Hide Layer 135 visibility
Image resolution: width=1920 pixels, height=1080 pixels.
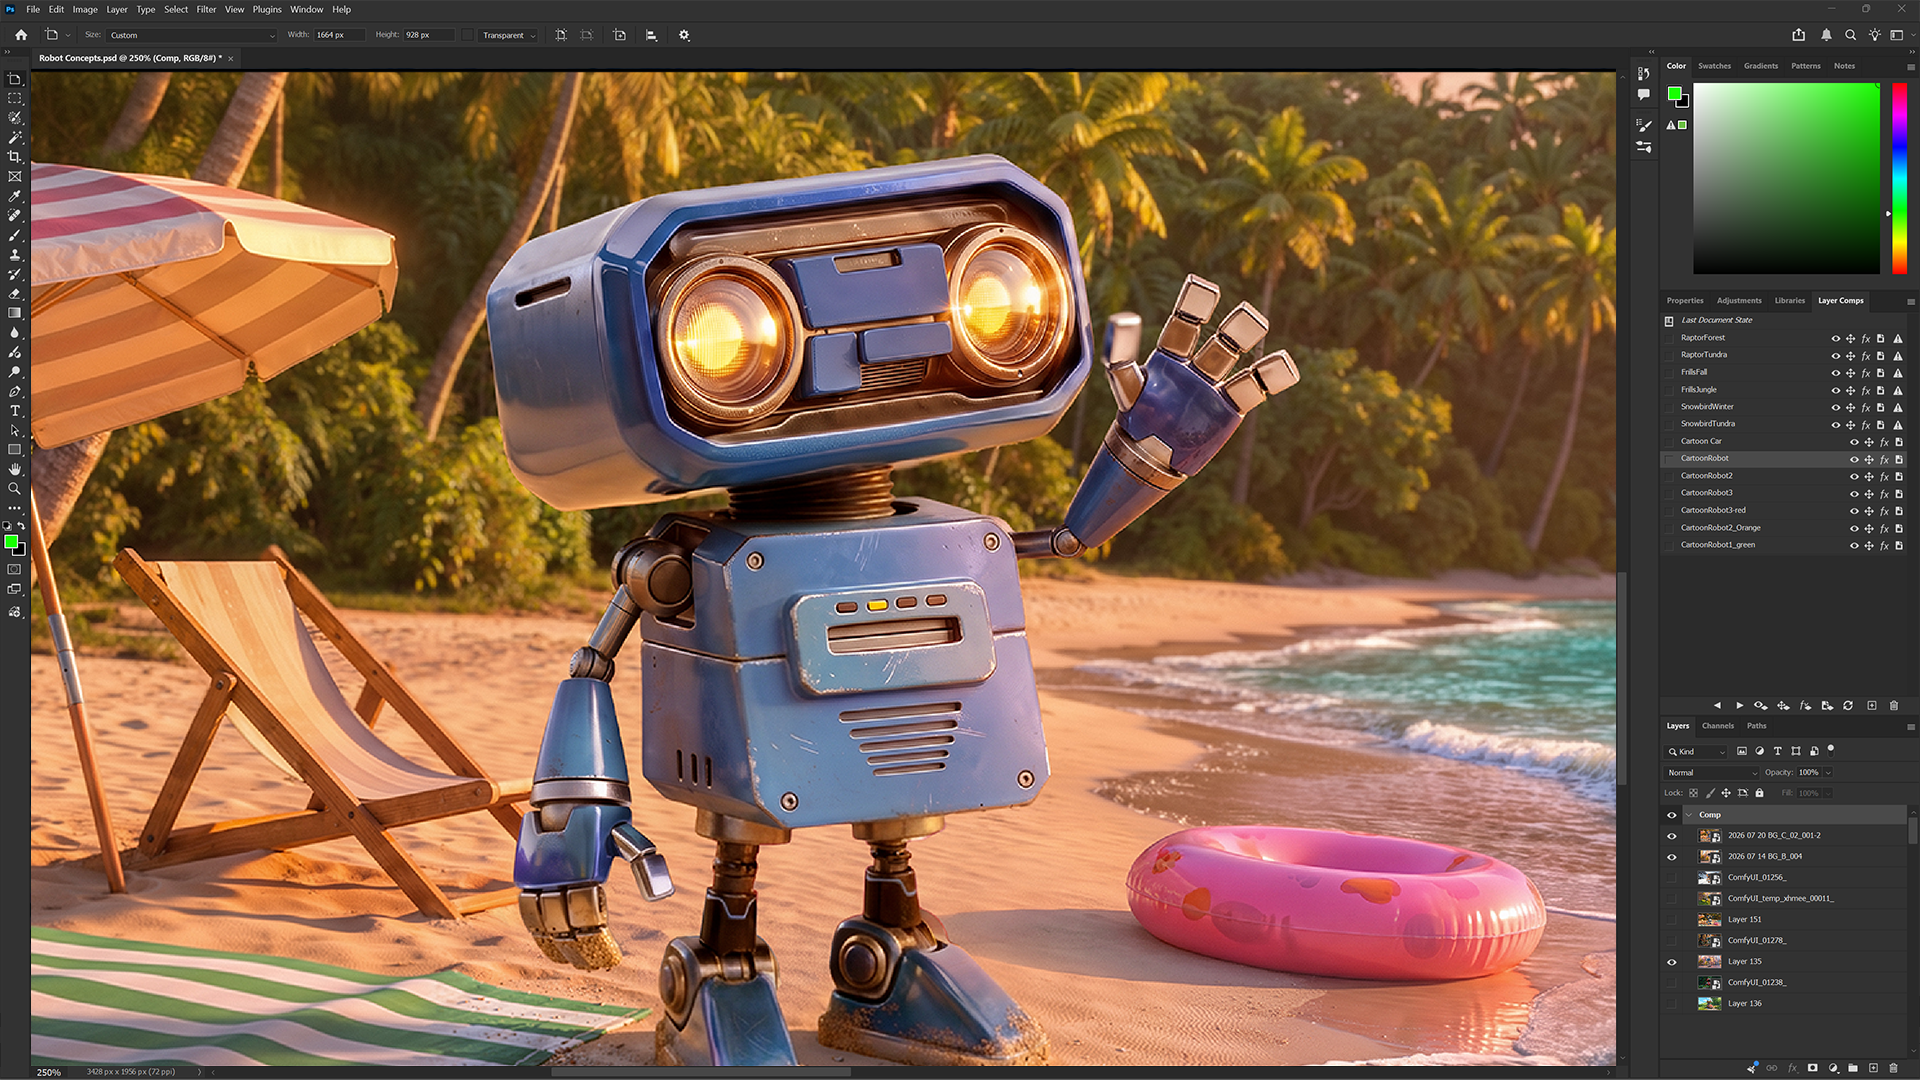(x=1672, y=962)
